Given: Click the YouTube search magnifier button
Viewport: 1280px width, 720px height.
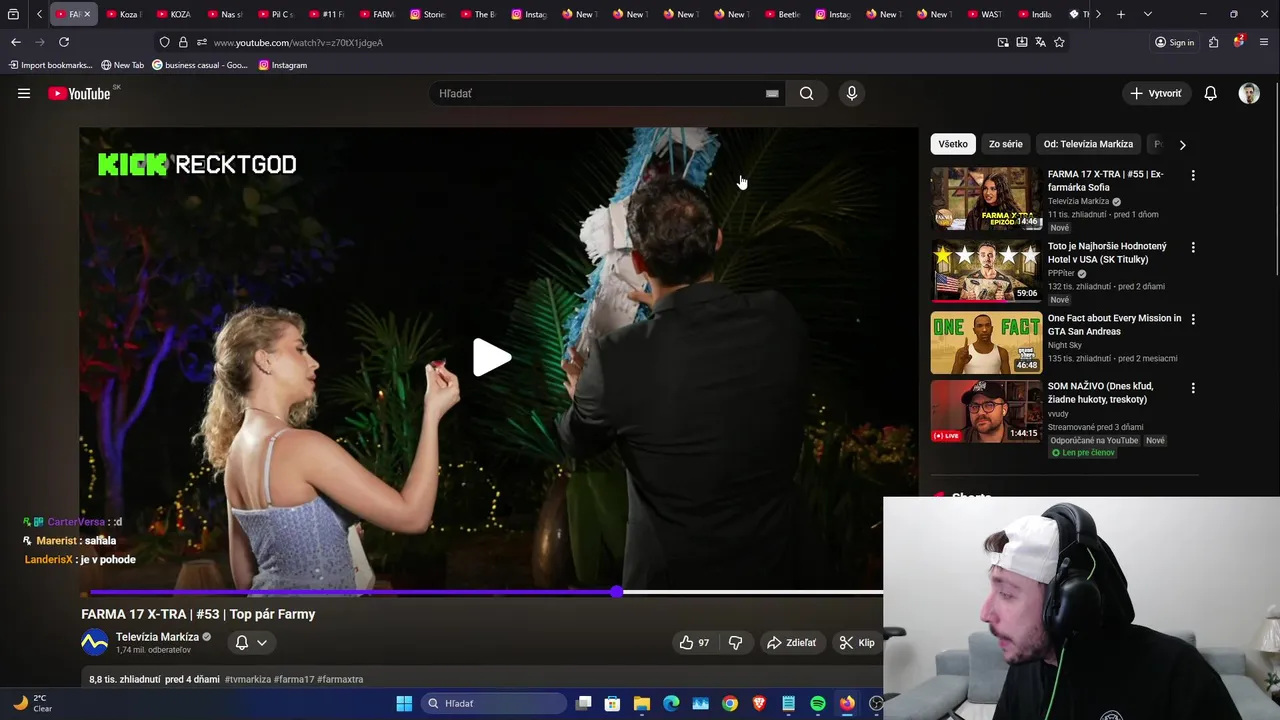Looking at the screenshot, I should pyautogui.click(x=806, y=93).
